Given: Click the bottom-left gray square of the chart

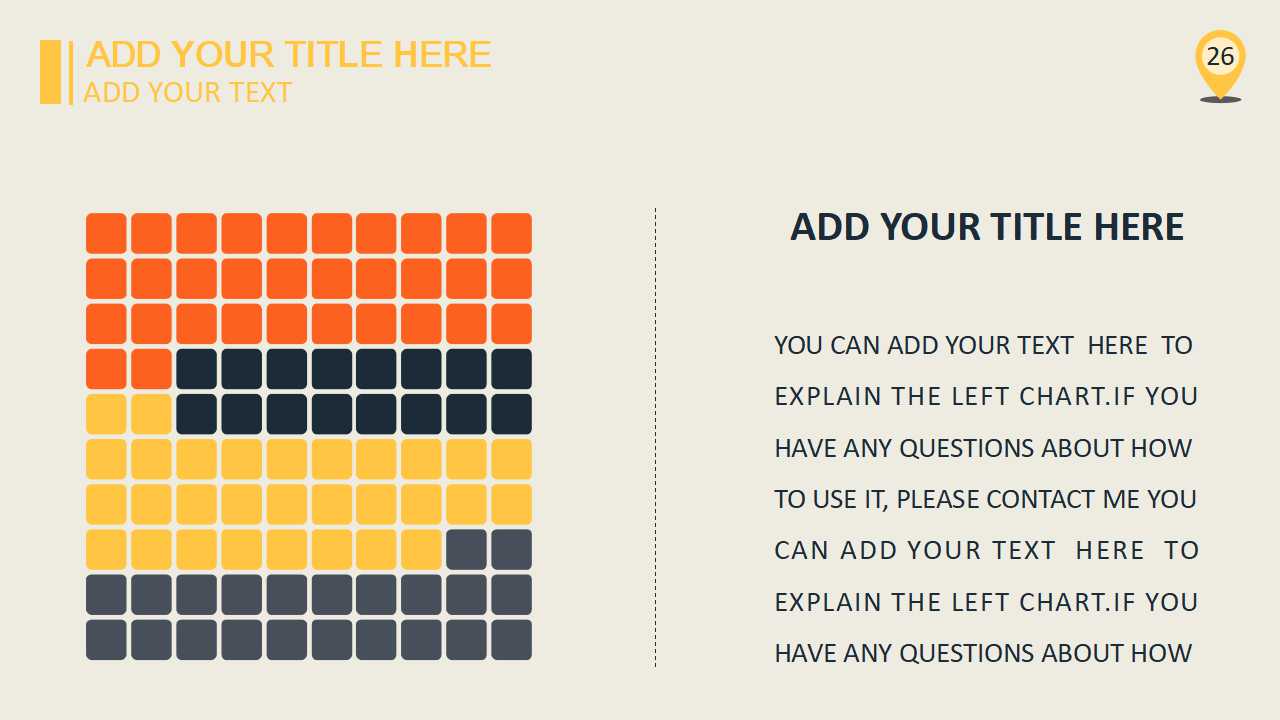Looking at the screenshot, I should tap(106, 639).
